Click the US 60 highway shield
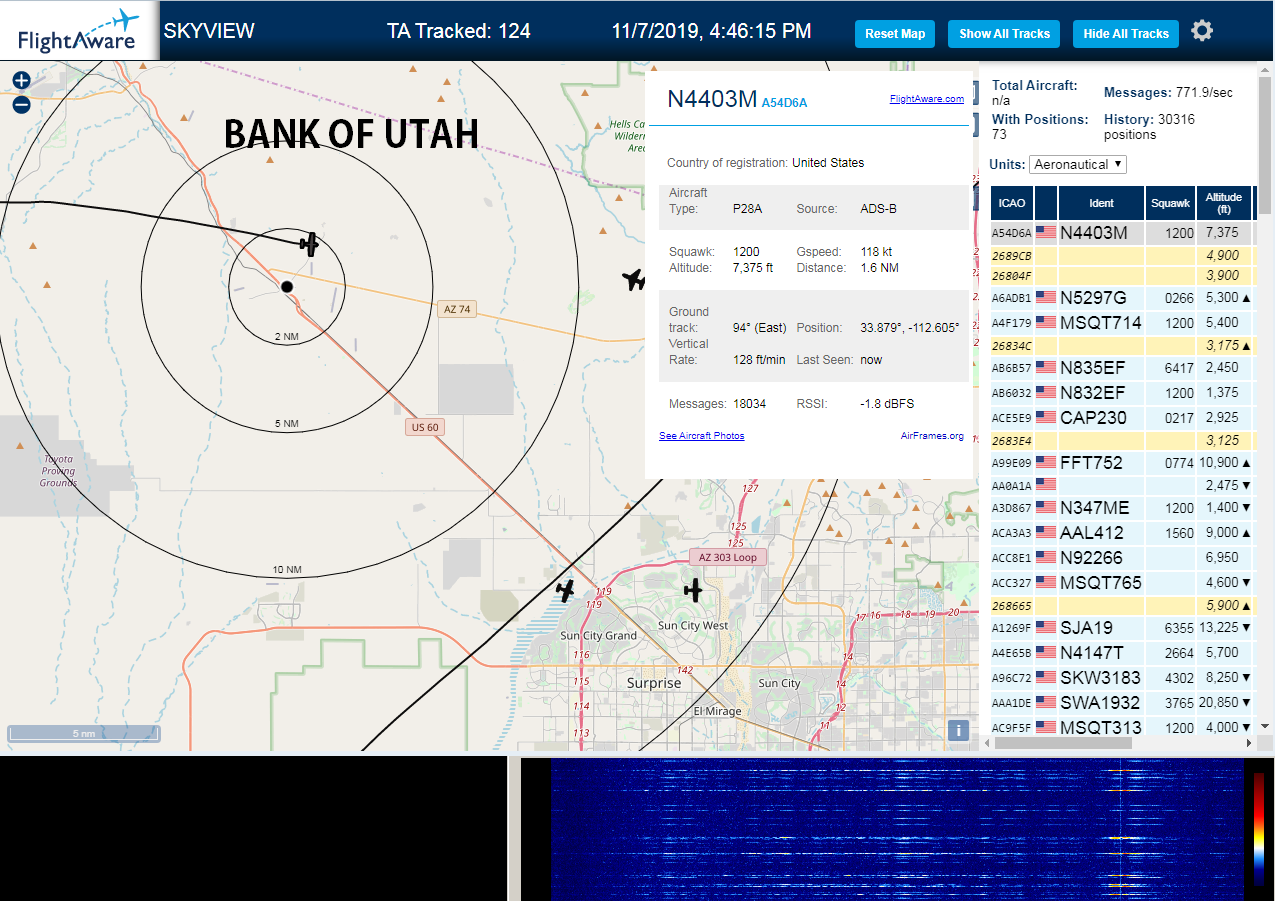The height and width of the screenshot is (901, 1275). pyautogui.click(x=425, y=427)
